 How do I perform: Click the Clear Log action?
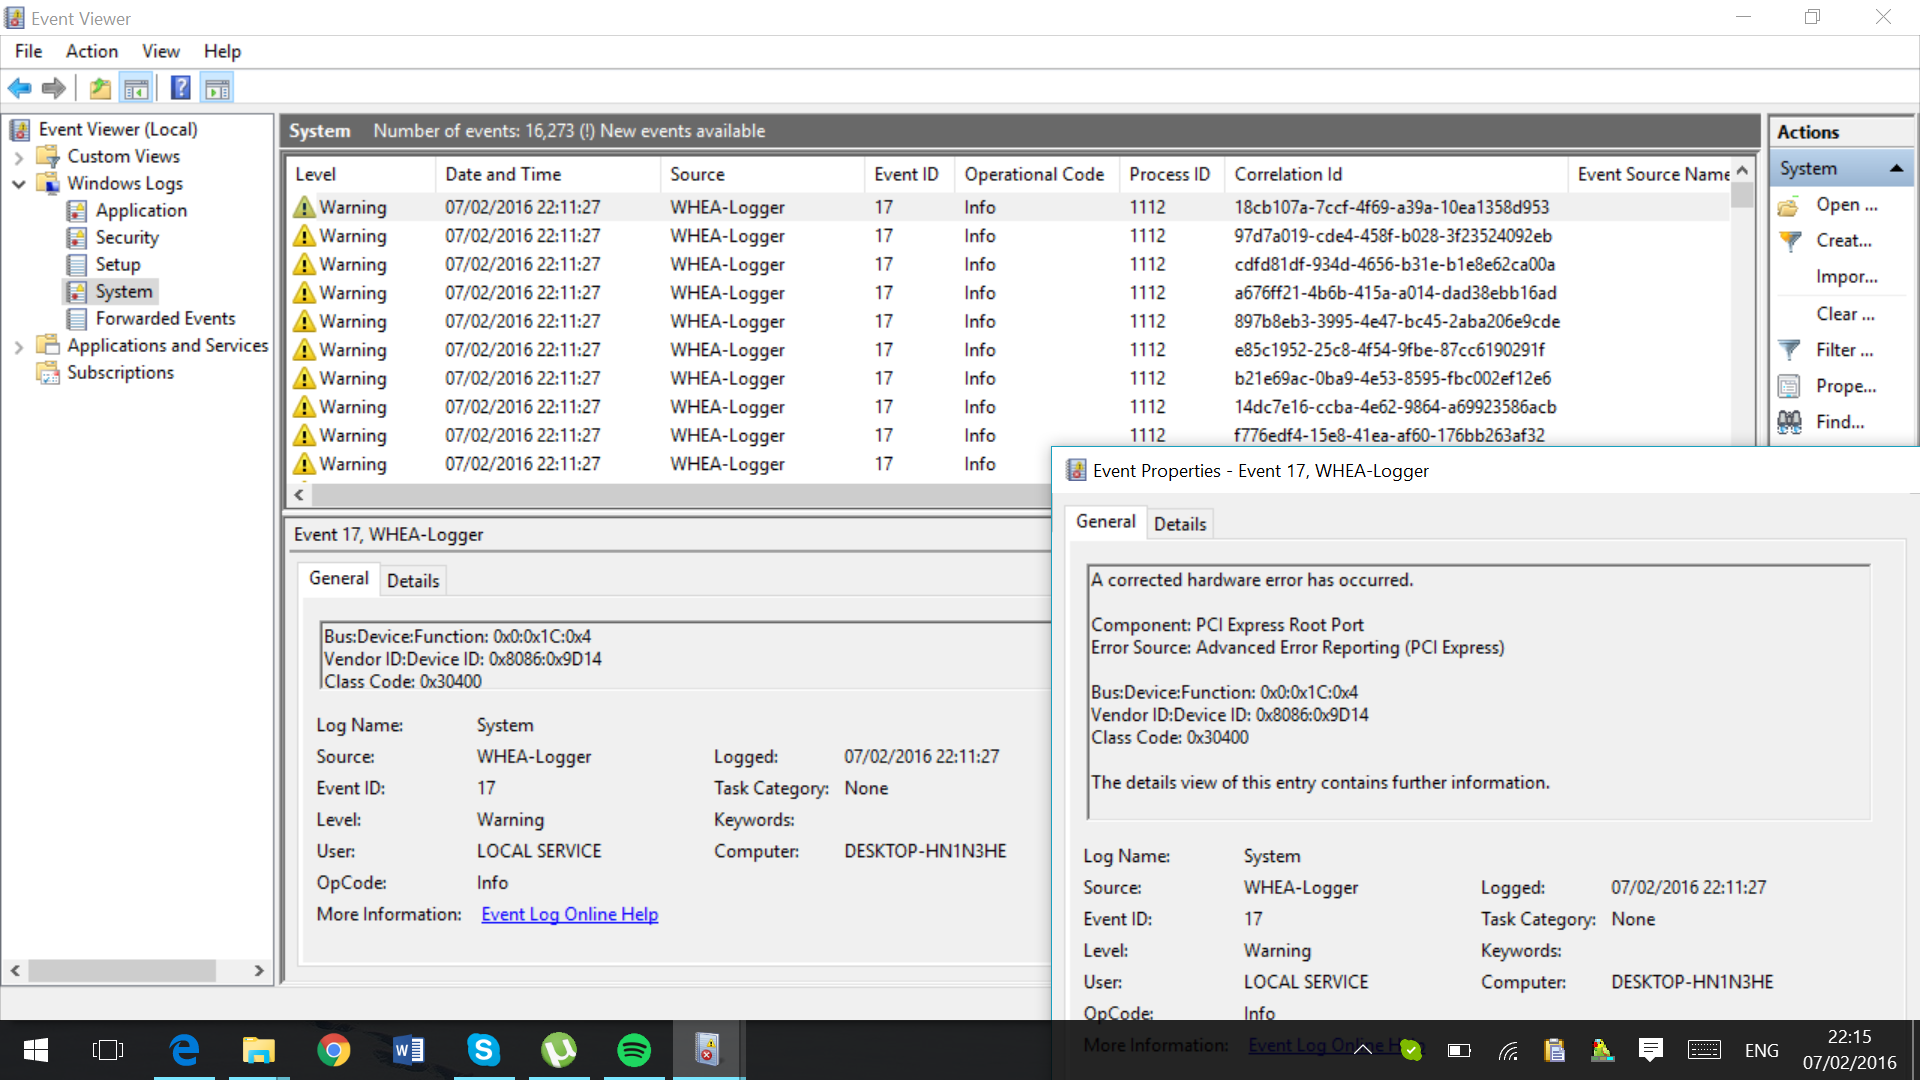point(1845,314)
